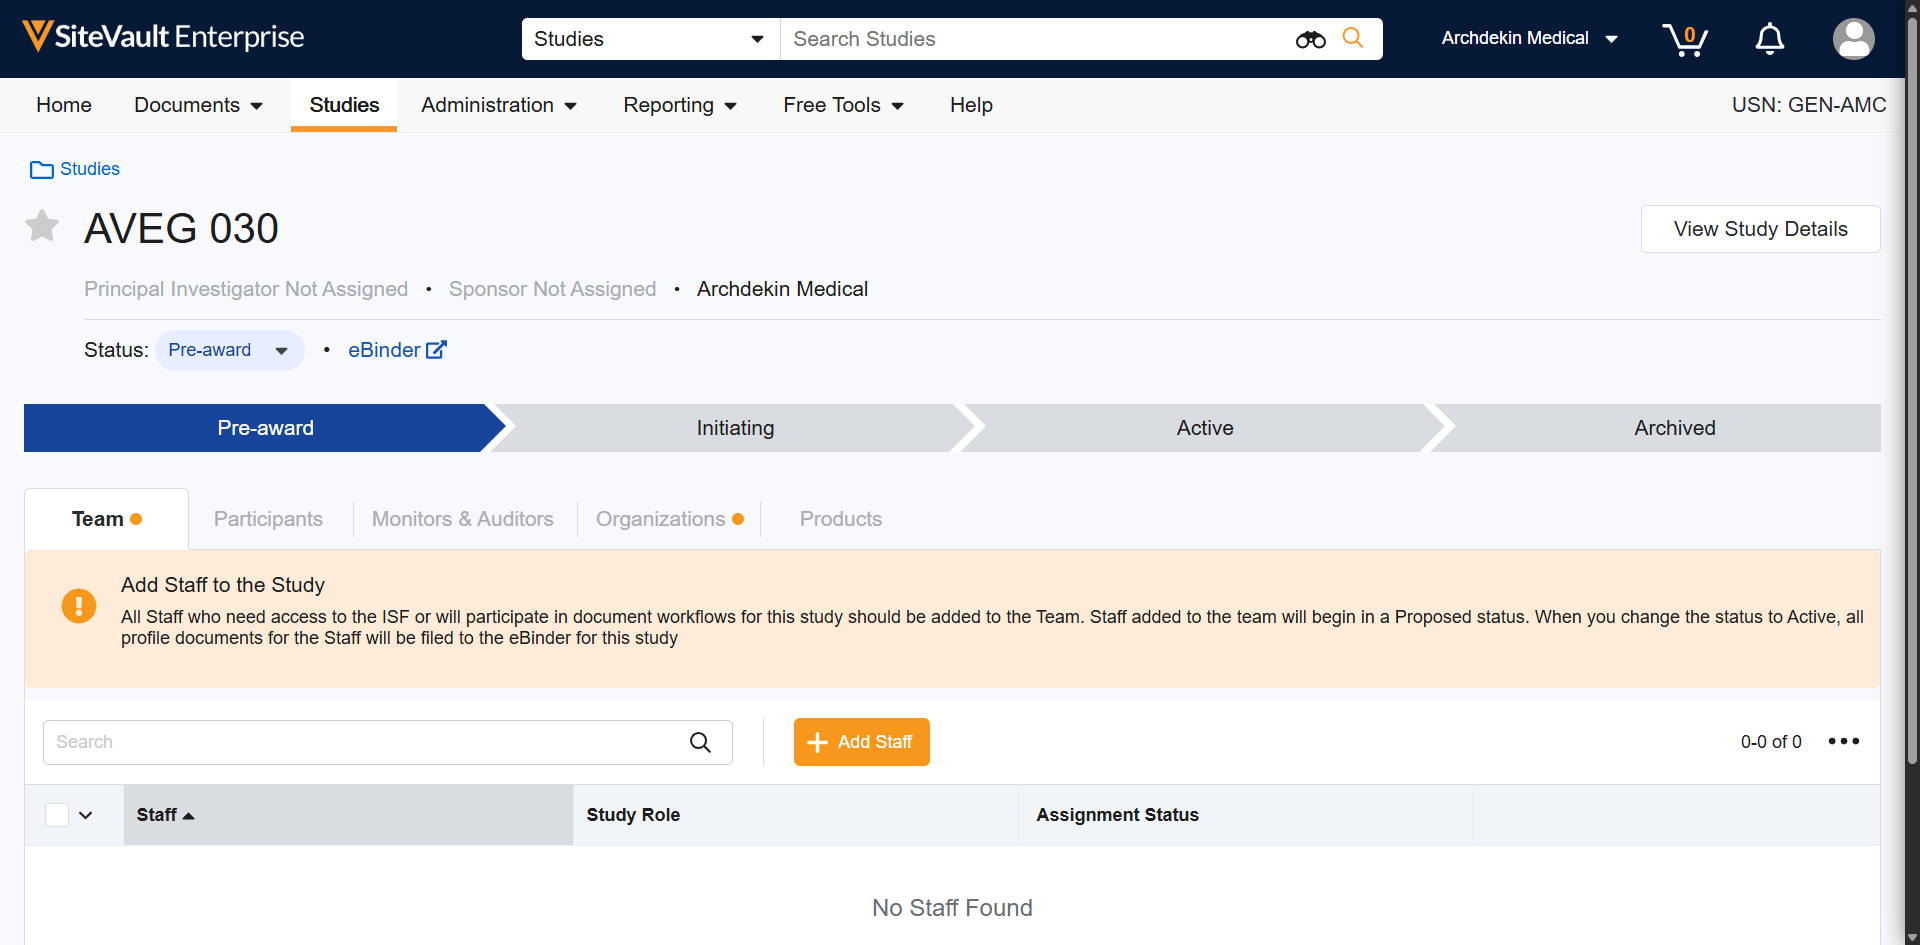Open the Free Tools menu
Screen dimensions: 1920x945
843,105
